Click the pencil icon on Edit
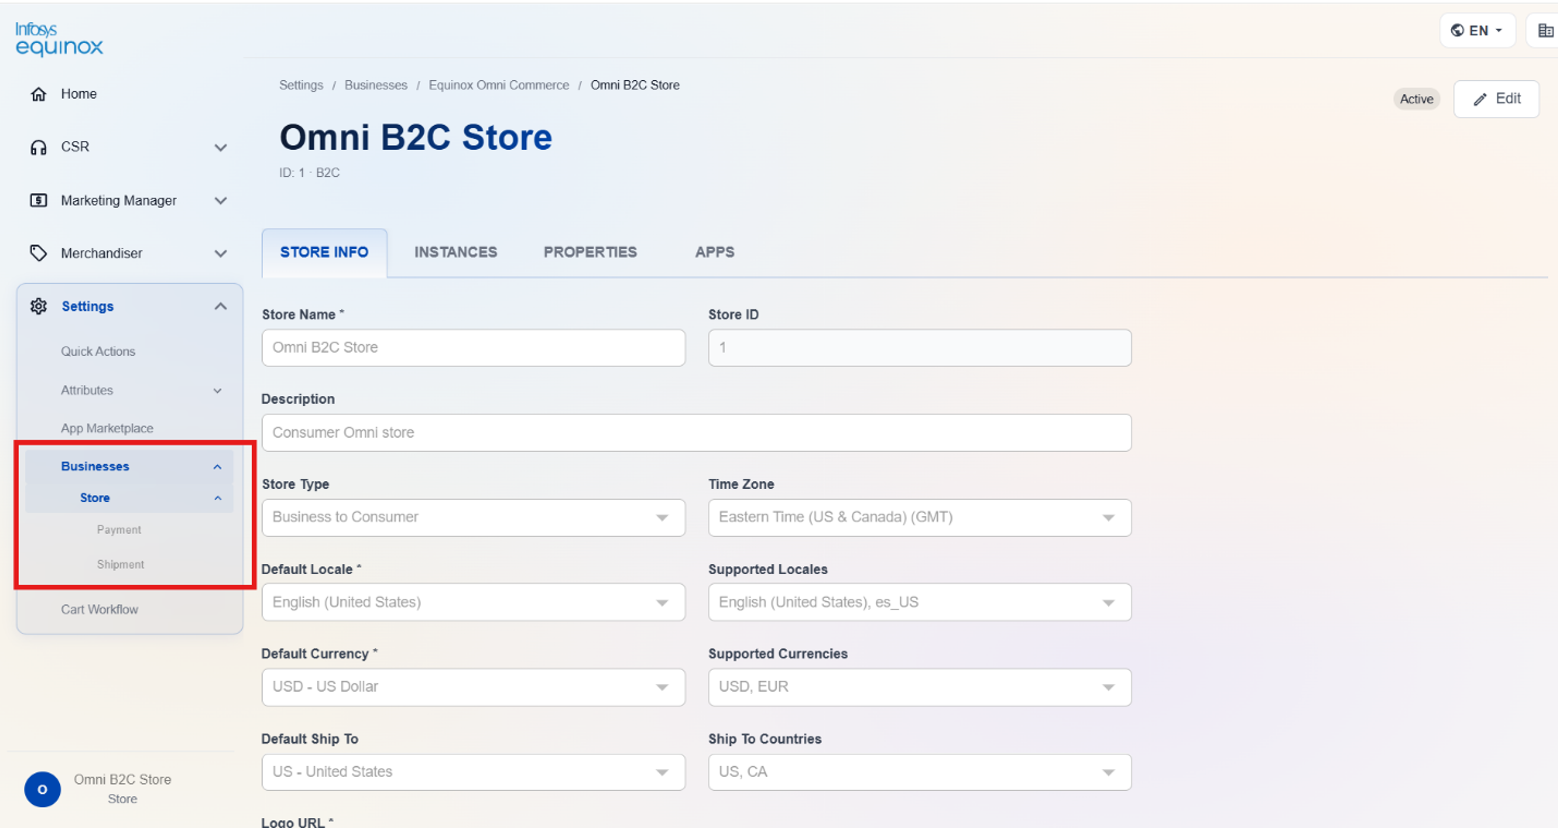Image resolution: width=1560 pixels, height=829 pixels. click(x=1480, y=99)
